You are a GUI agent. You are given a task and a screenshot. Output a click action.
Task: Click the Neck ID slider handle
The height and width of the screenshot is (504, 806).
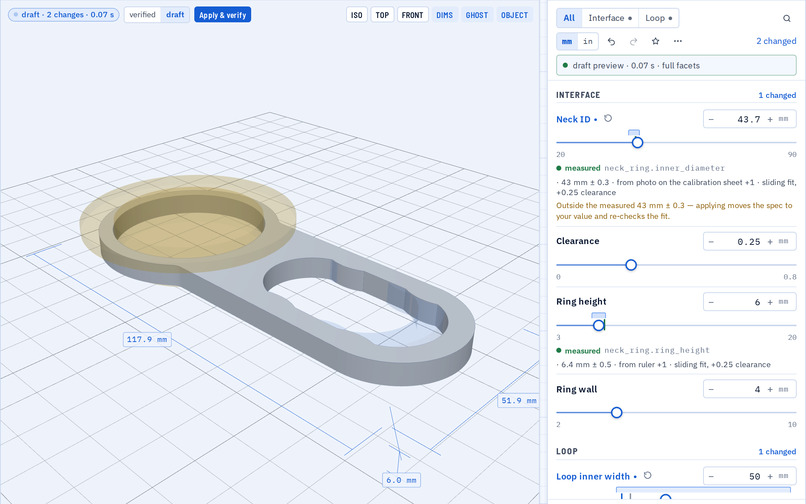pos(637,142)
